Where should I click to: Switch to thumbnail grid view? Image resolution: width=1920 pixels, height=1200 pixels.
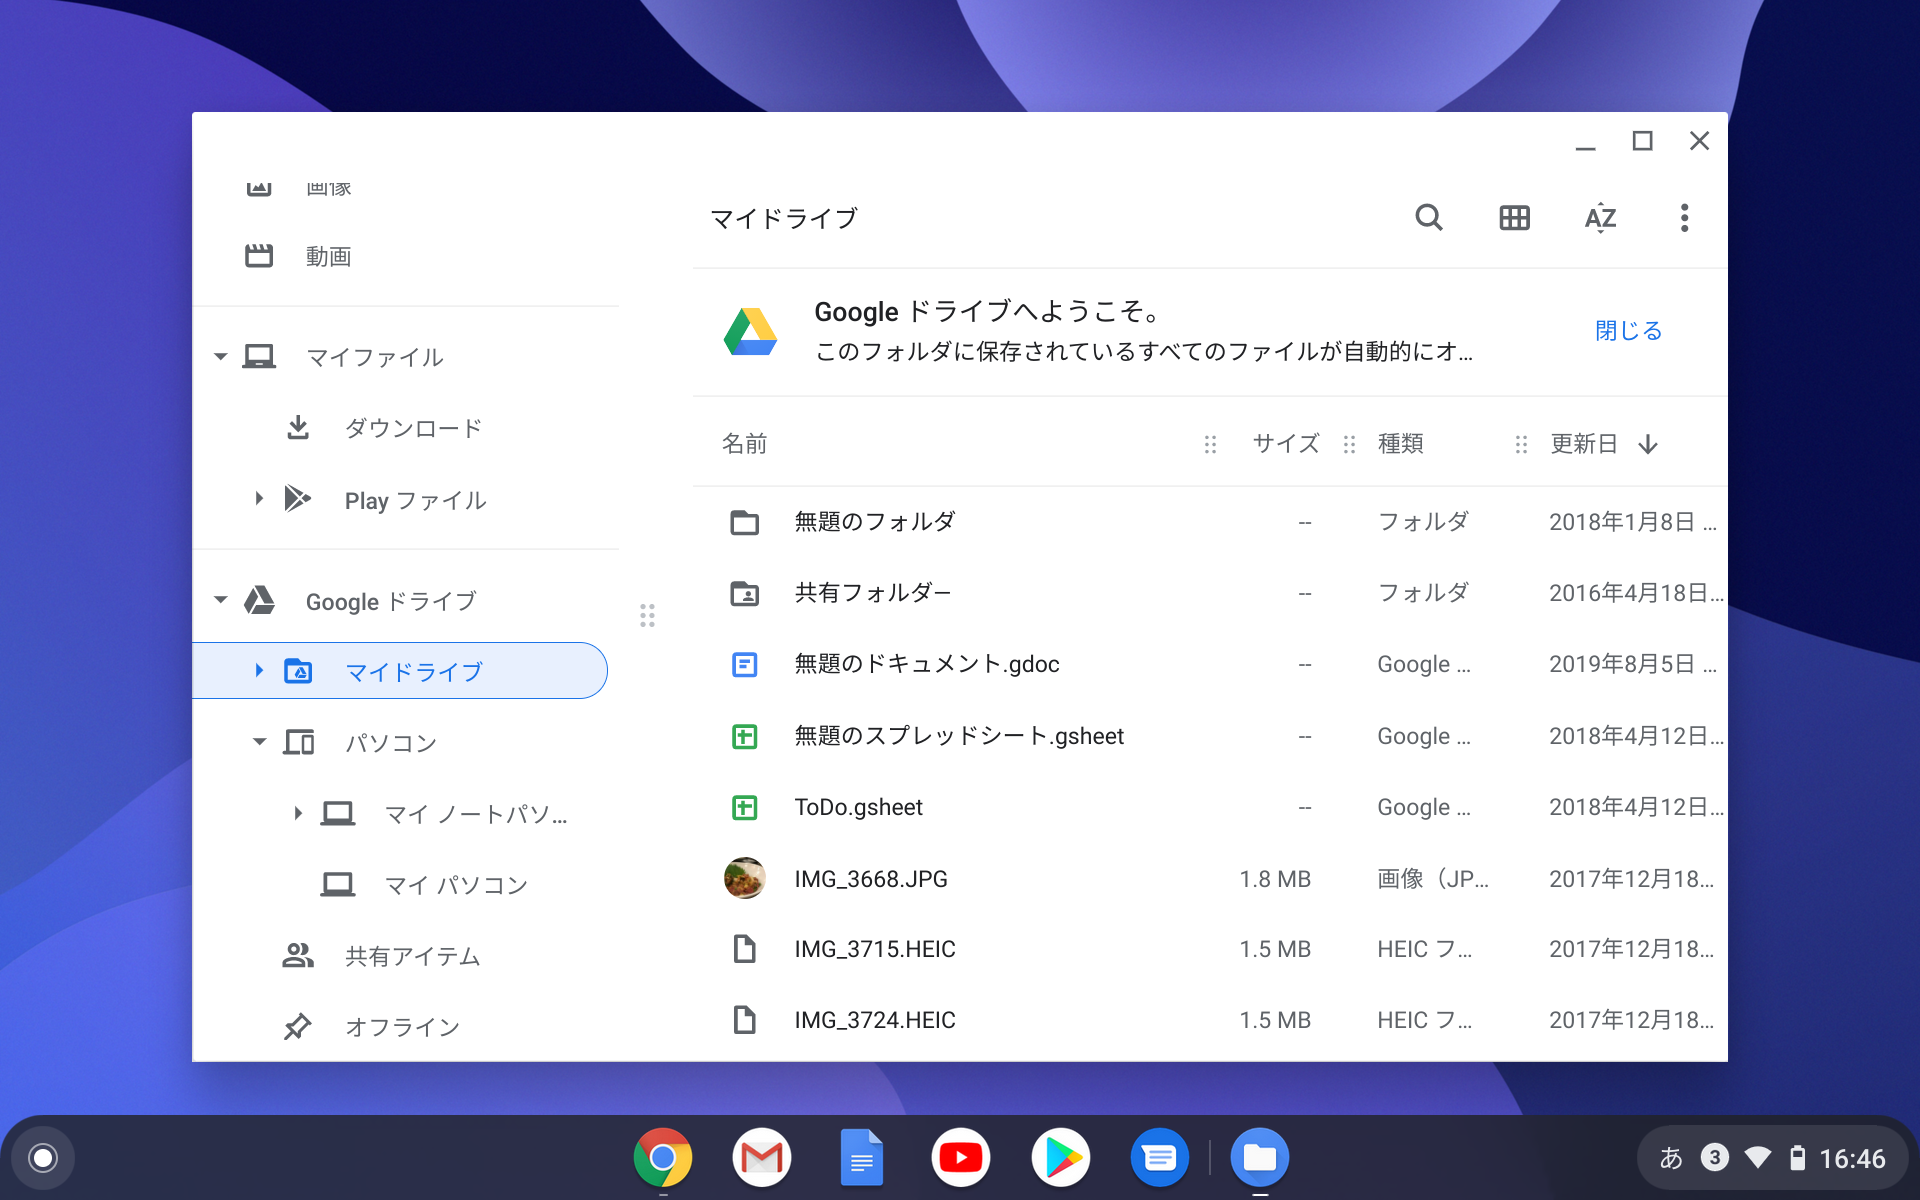[1514, 218]
